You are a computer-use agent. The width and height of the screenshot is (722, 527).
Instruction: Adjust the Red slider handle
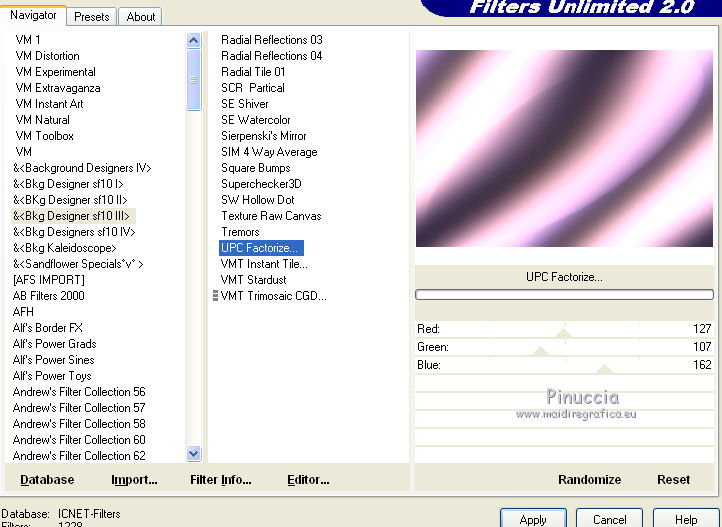coord(563,333)
